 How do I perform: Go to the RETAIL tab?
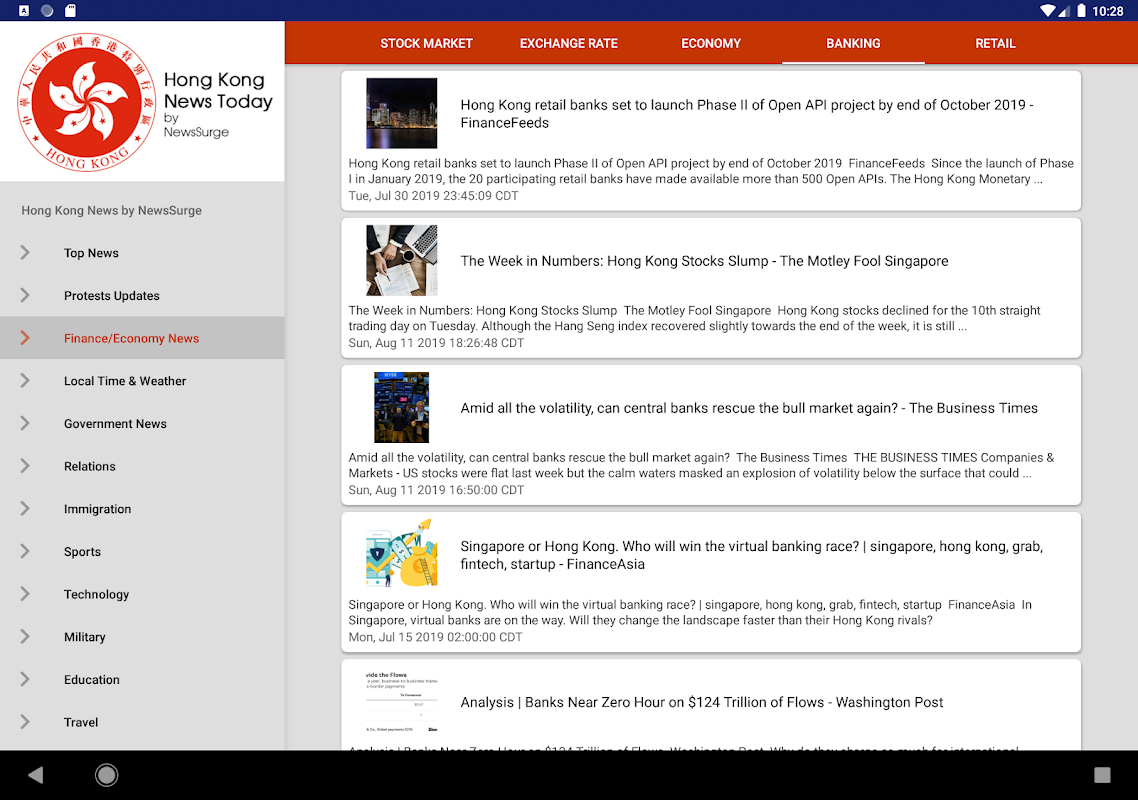click(x=995, y=44)
